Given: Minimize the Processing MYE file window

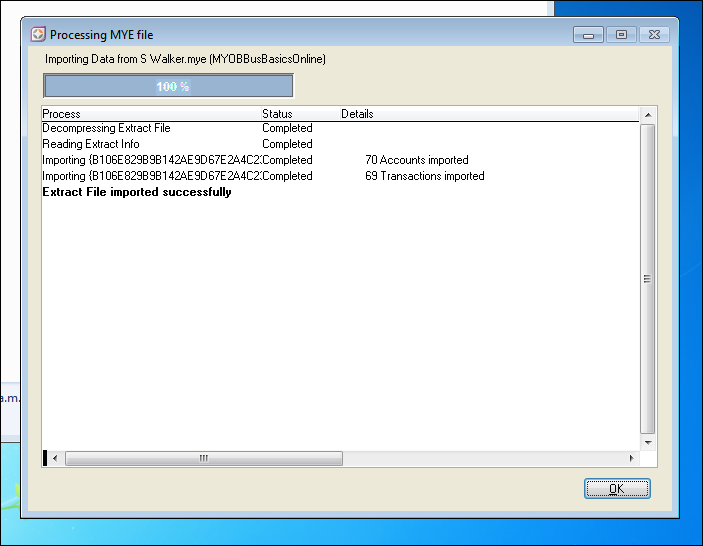Looking at the screenshot, I should click(x=588, y=35).
